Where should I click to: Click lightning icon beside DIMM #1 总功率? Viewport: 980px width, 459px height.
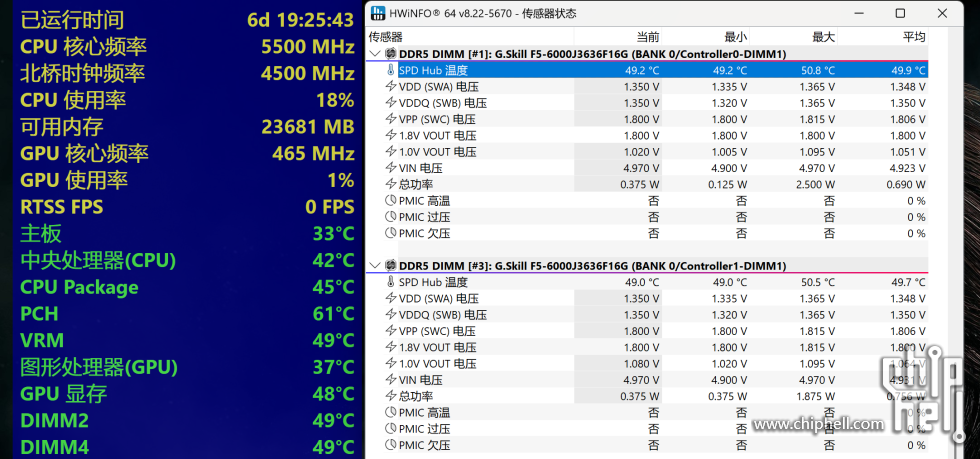point(391,184)
